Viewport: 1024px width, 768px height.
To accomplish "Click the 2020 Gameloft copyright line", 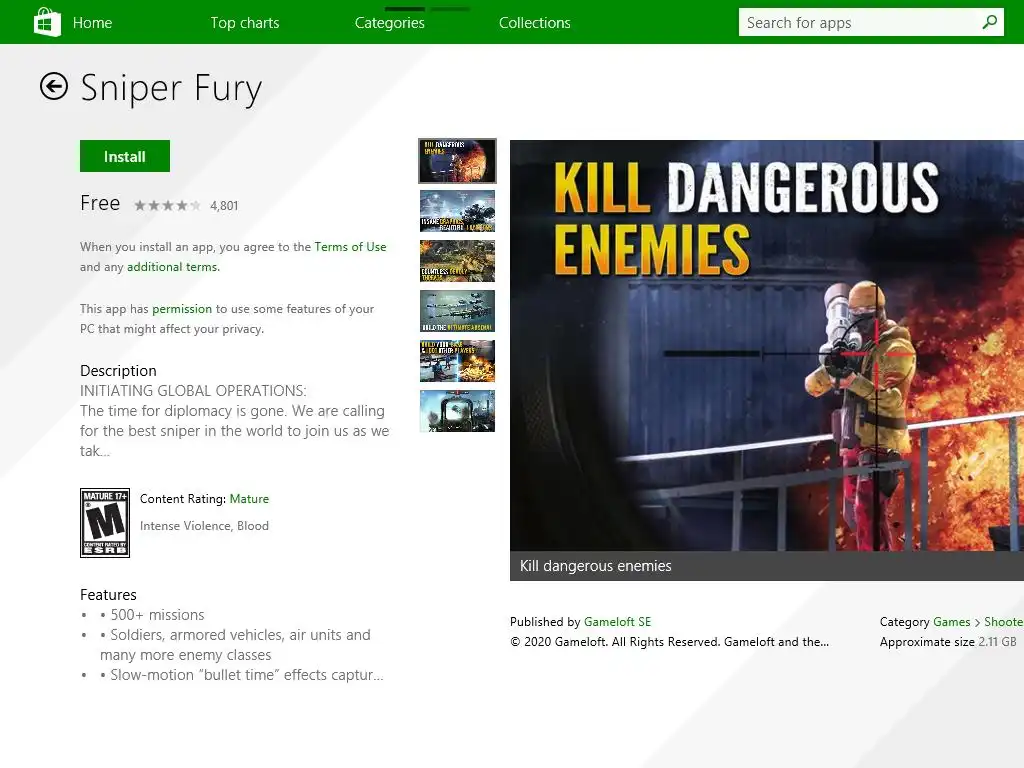I will point(669,642).
